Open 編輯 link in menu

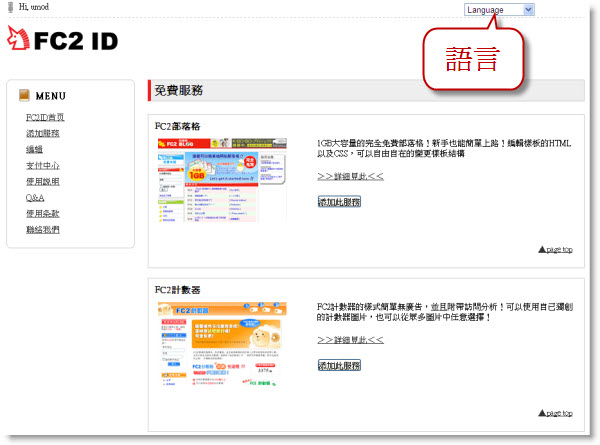click(x=34, y=149)
